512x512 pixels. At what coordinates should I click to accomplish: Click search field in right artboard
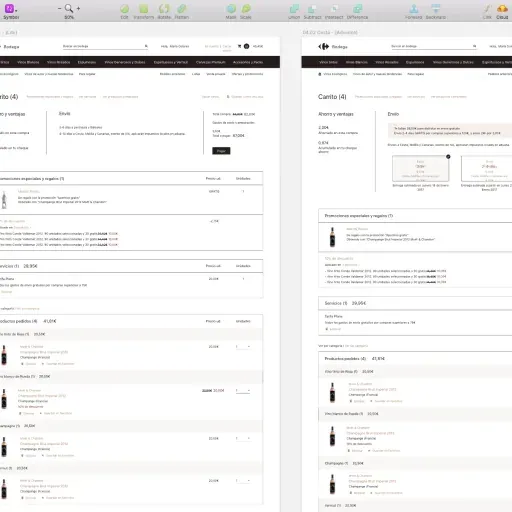434,46
